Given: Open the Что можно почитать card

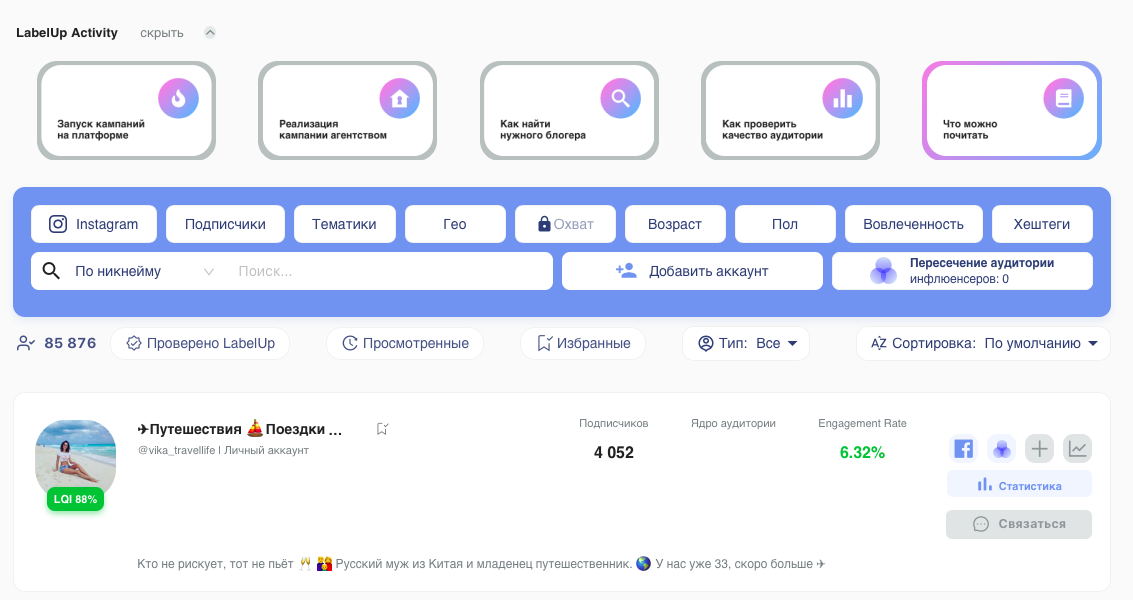Looking at the screenshot, I should [x=1011, y=110].
